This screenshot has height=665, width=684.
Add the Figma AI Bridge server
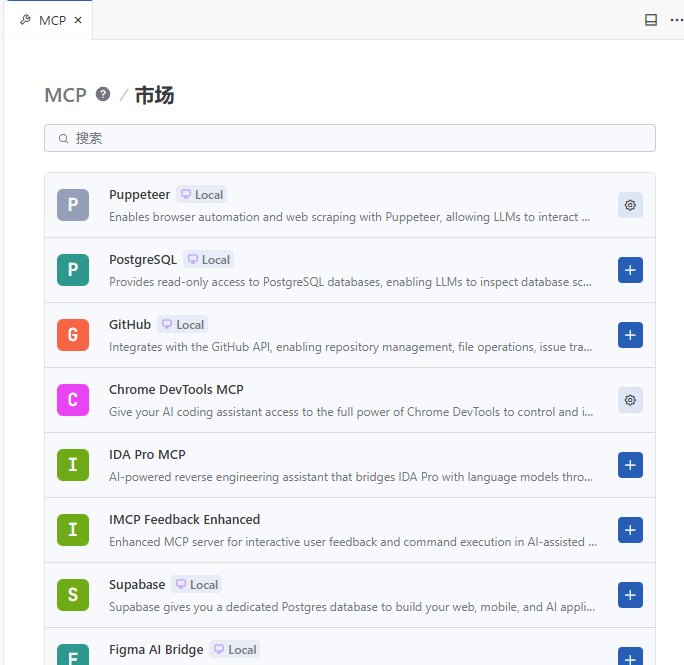630,657
